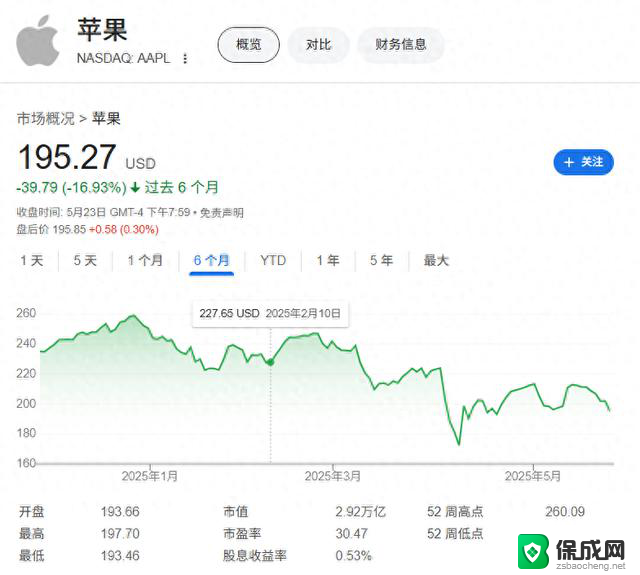Click the 260 y-axis label
The image size is (640, 575).
pos(26,313)
